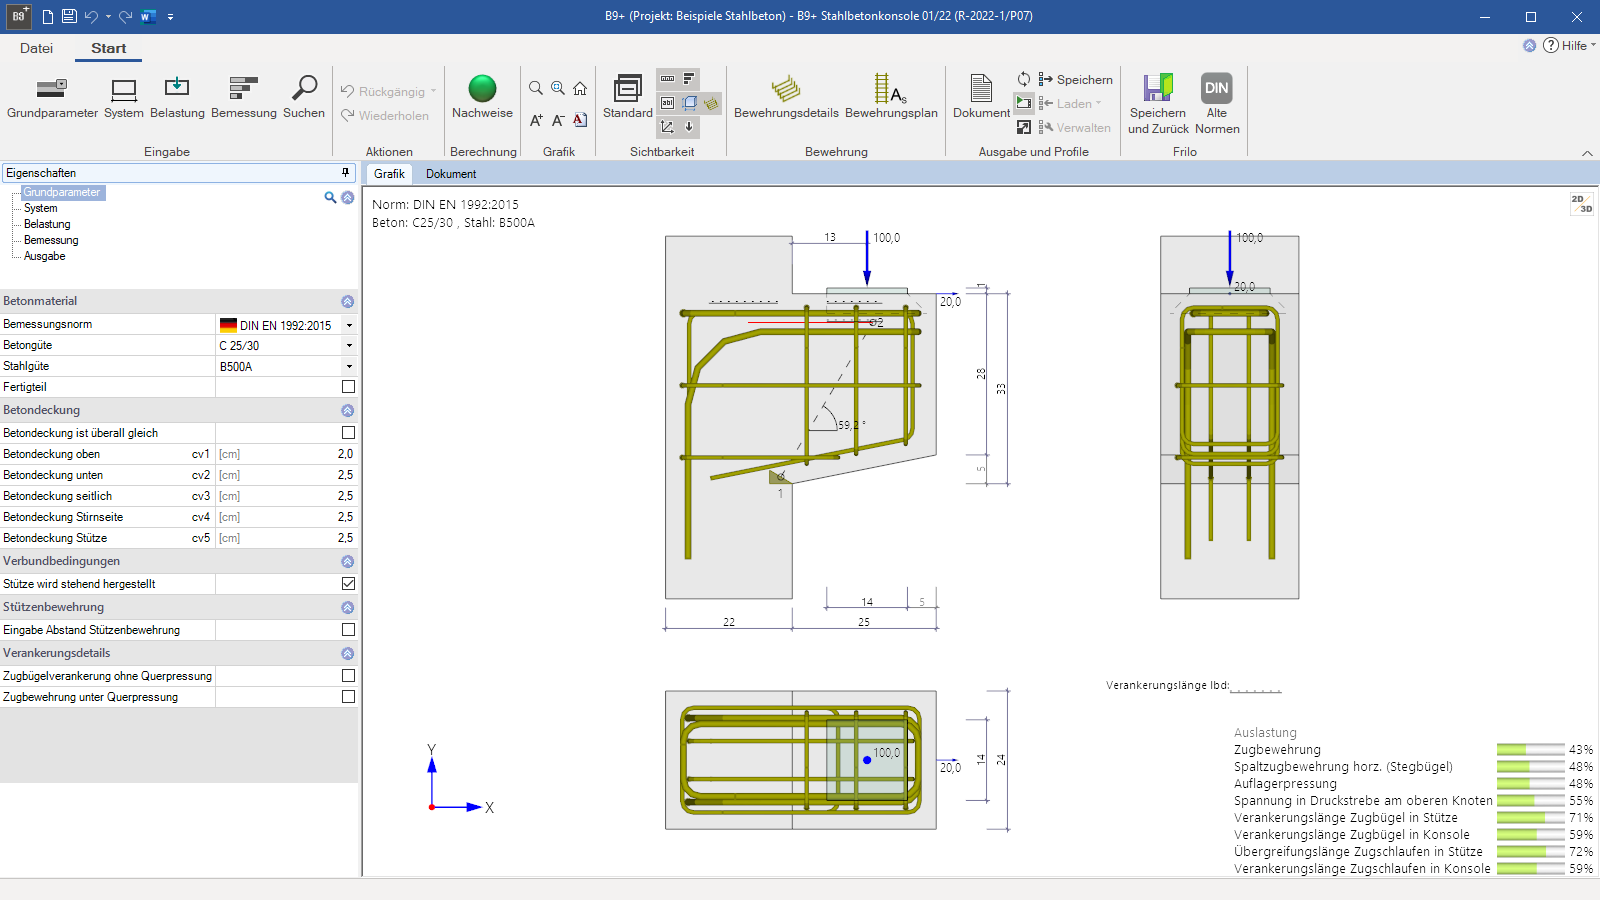Click Speichern profile button
This screenshot has height=900, width=1600.
pyautogui.click(x=1075, y=80)
